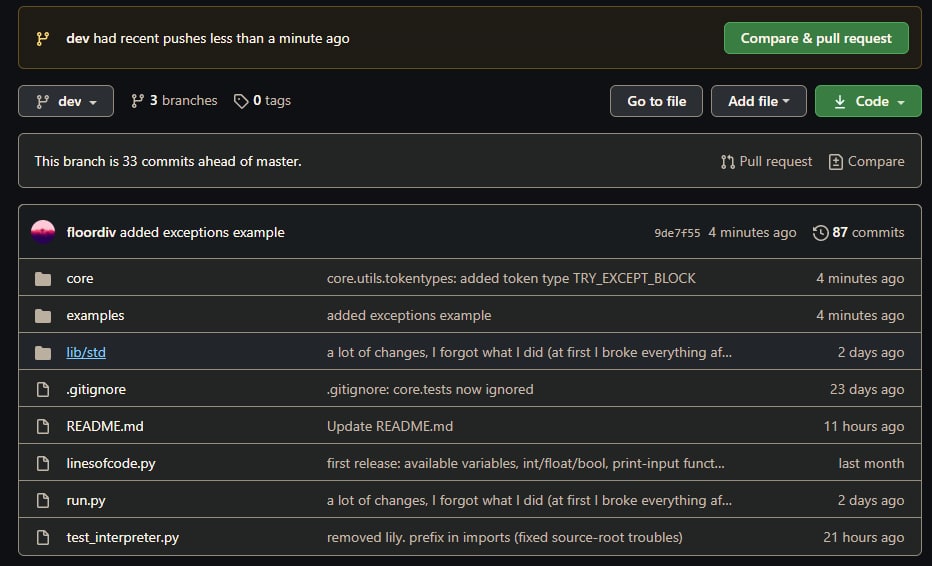Image resolution: width=932 pixels, height=566 pixels.
Task: Open the dev branch selector dropdown
Action: [x=66, y=101]
